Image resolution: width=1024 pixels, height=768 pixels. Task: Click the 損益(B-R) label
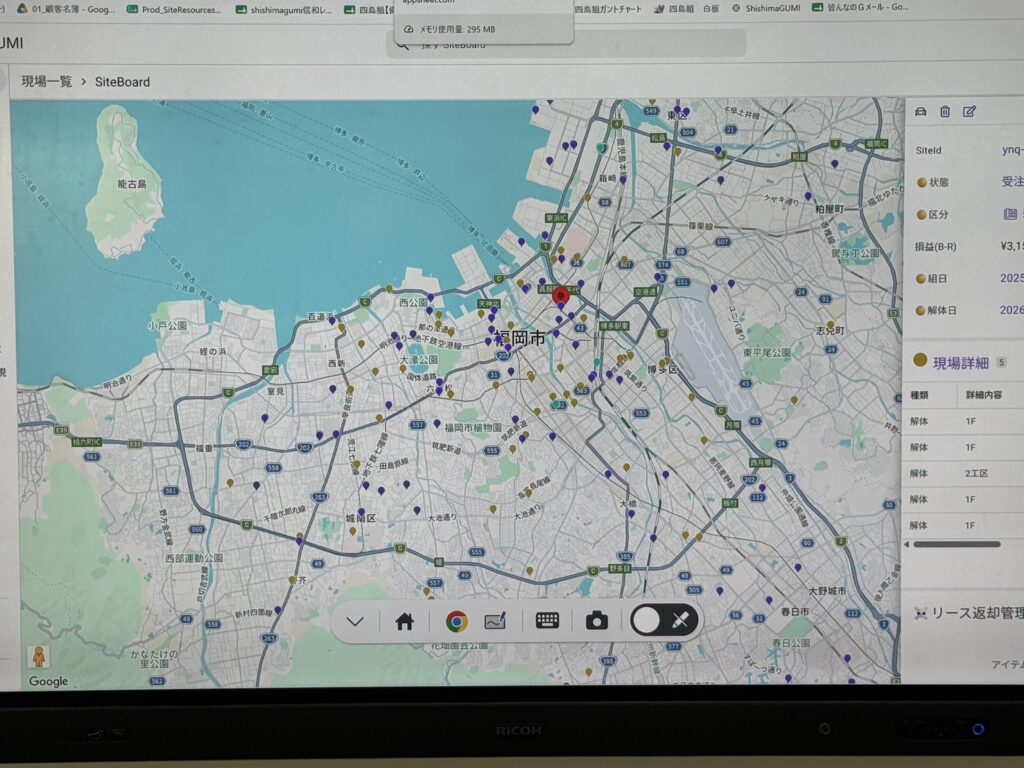935,246
